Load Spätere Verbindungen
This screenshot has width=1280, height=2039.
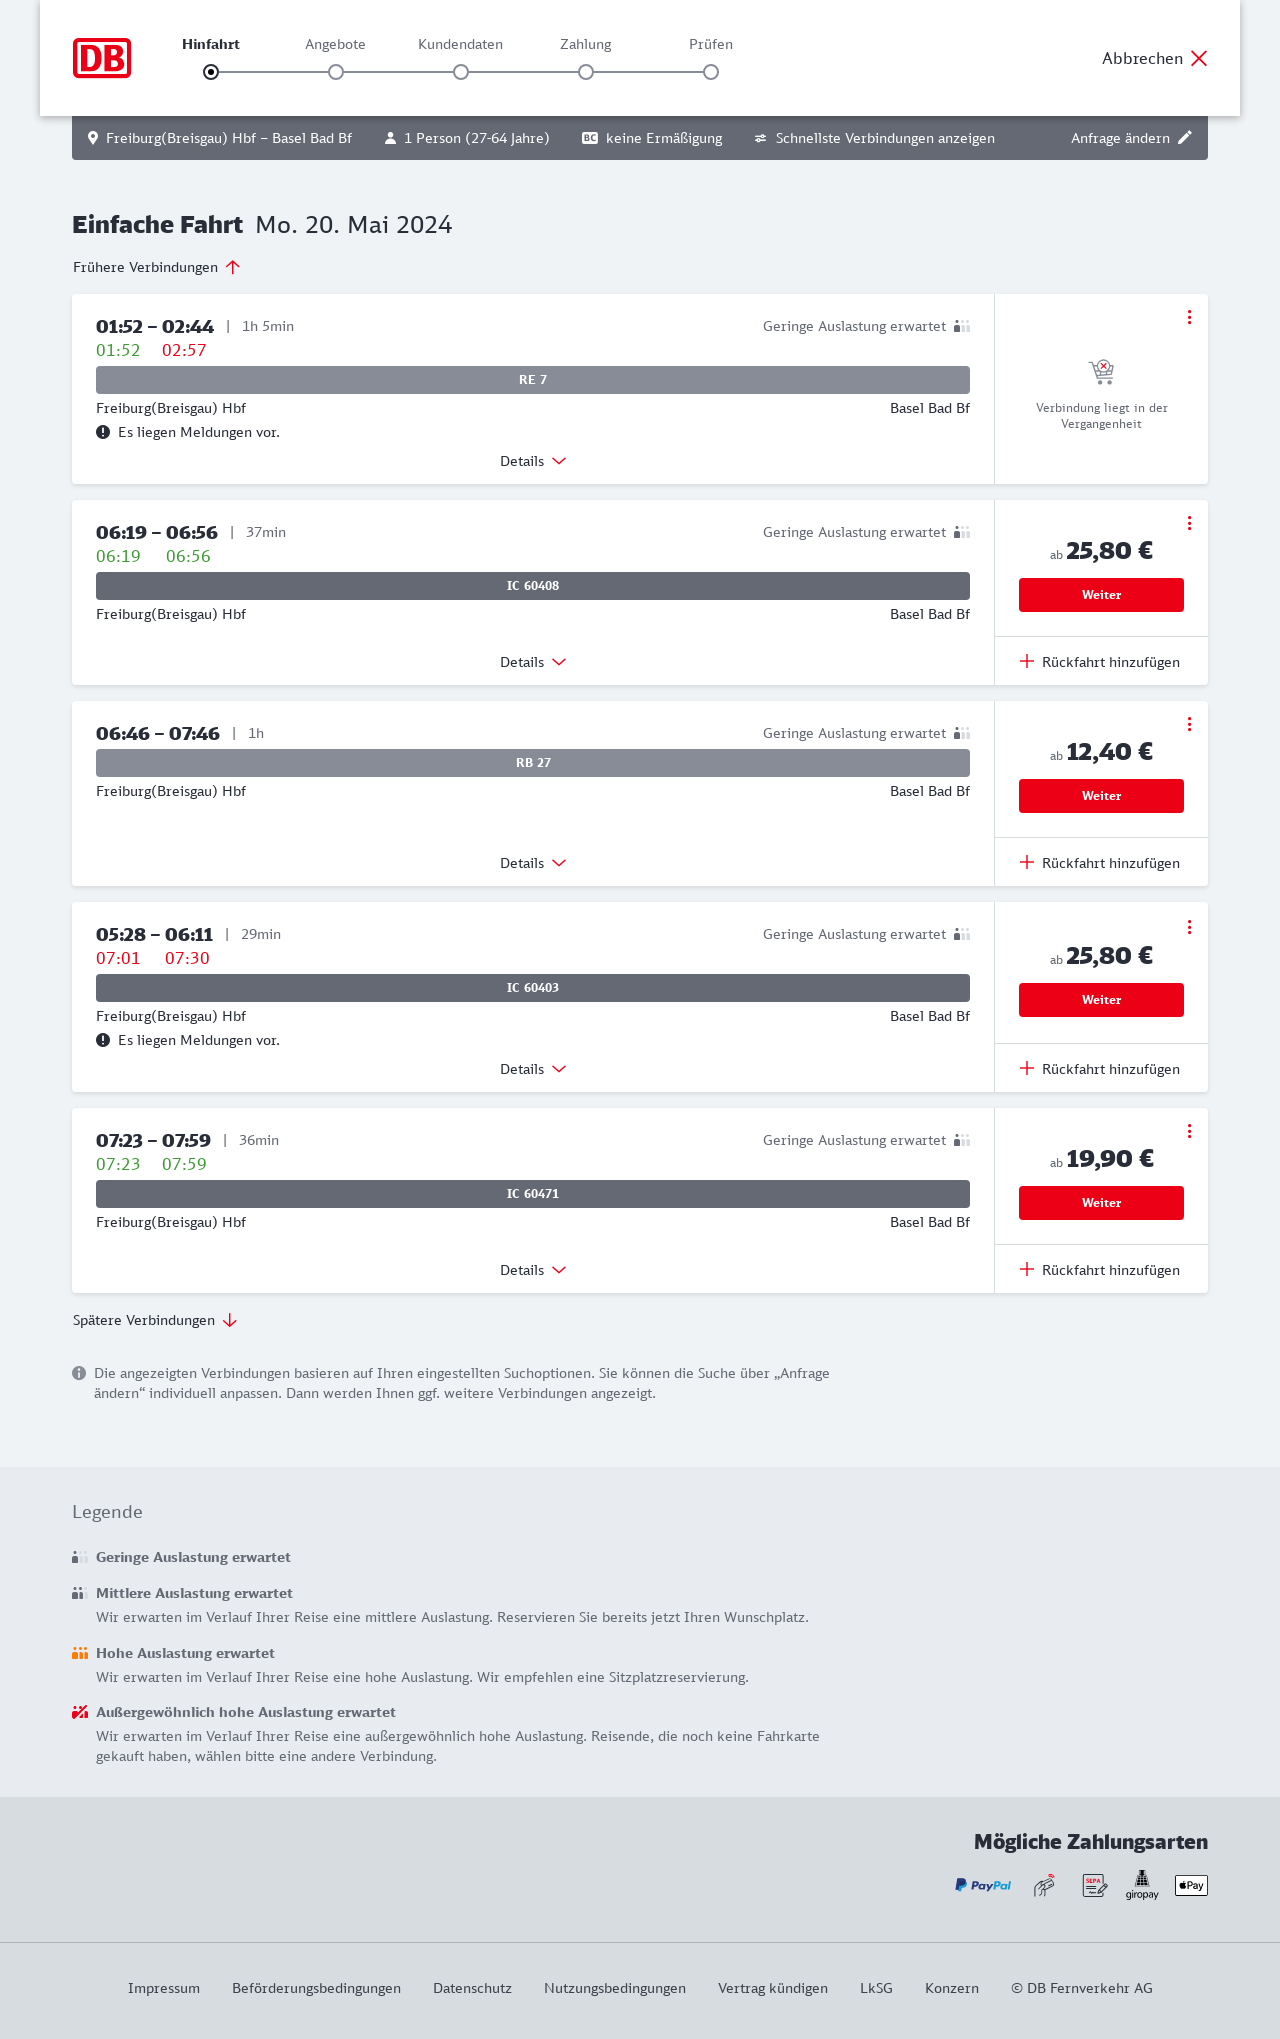155,1320
